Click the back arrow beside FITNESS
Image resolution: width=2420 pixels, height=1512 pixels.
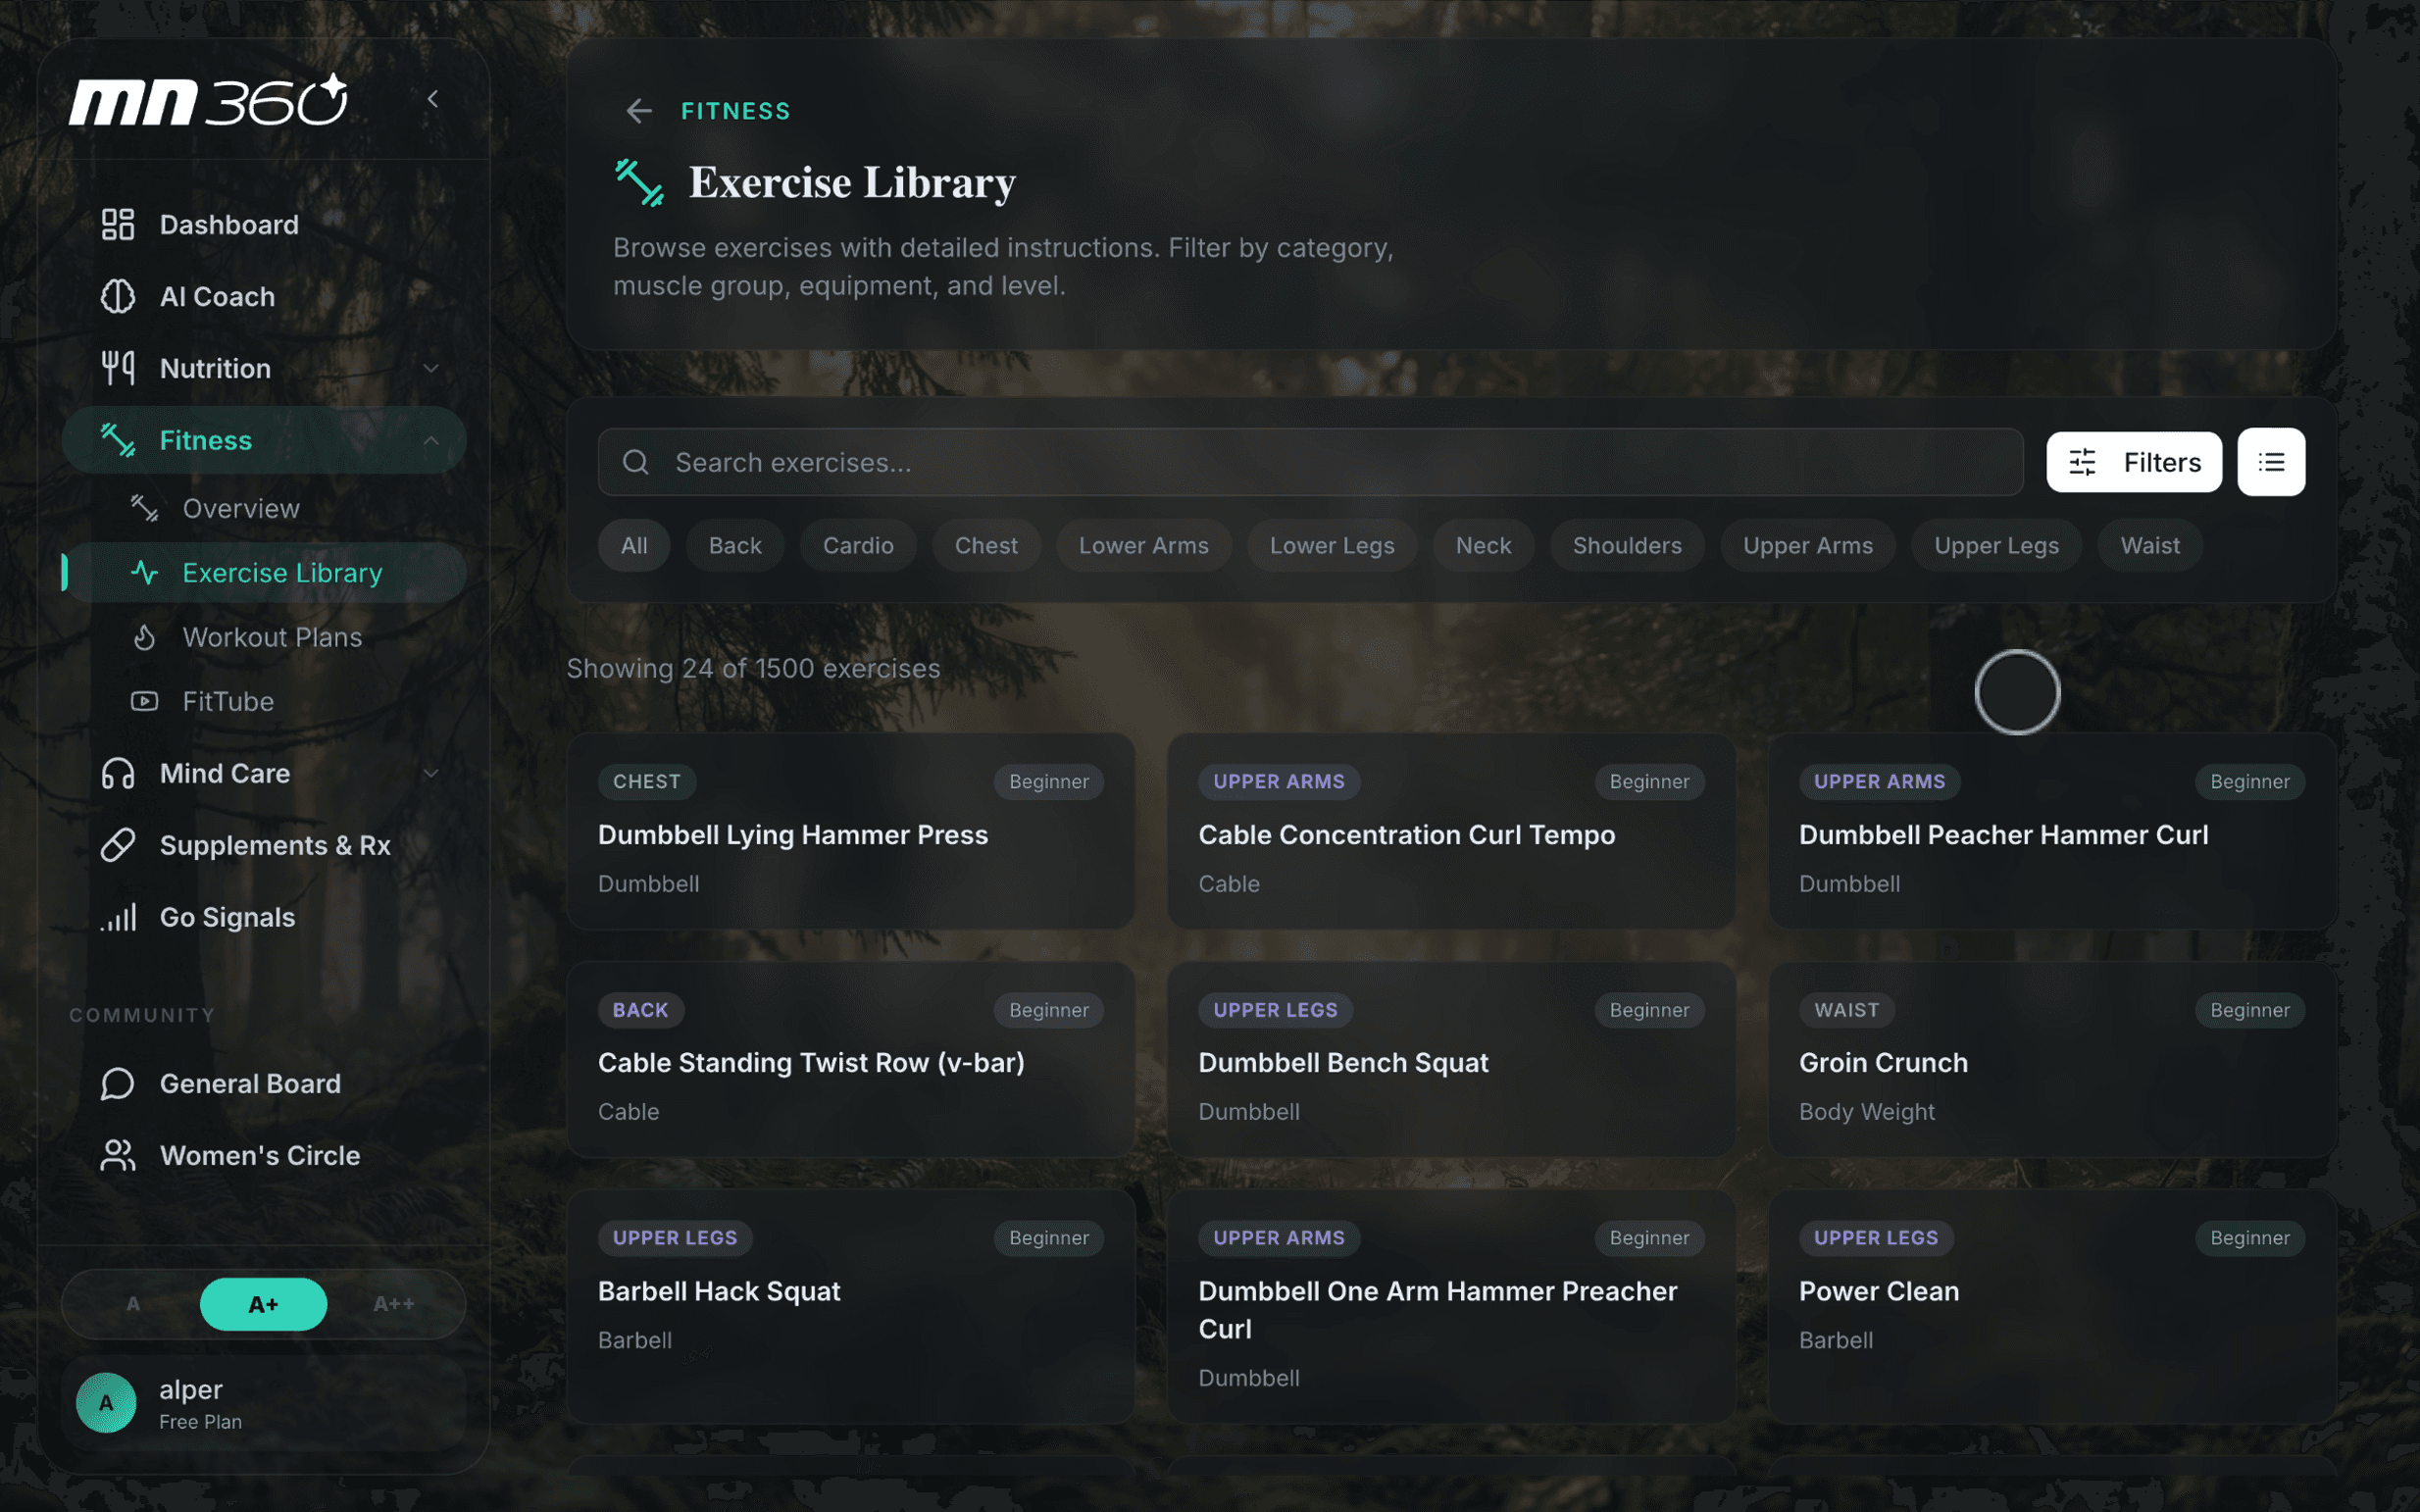point(638,111)
